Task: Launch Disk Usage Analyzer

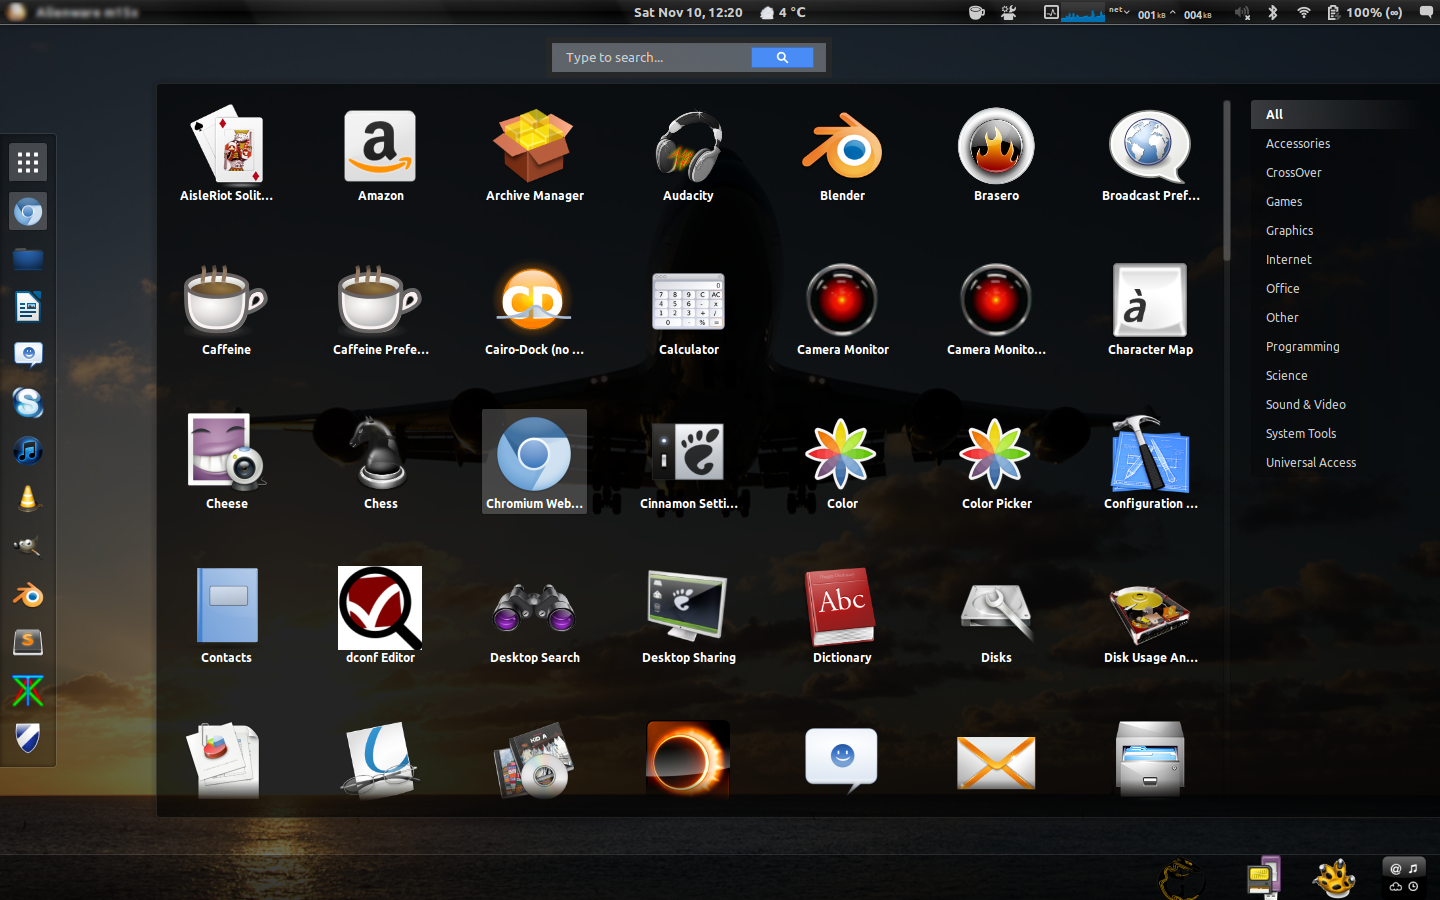Action: (x=1151, y=617)
